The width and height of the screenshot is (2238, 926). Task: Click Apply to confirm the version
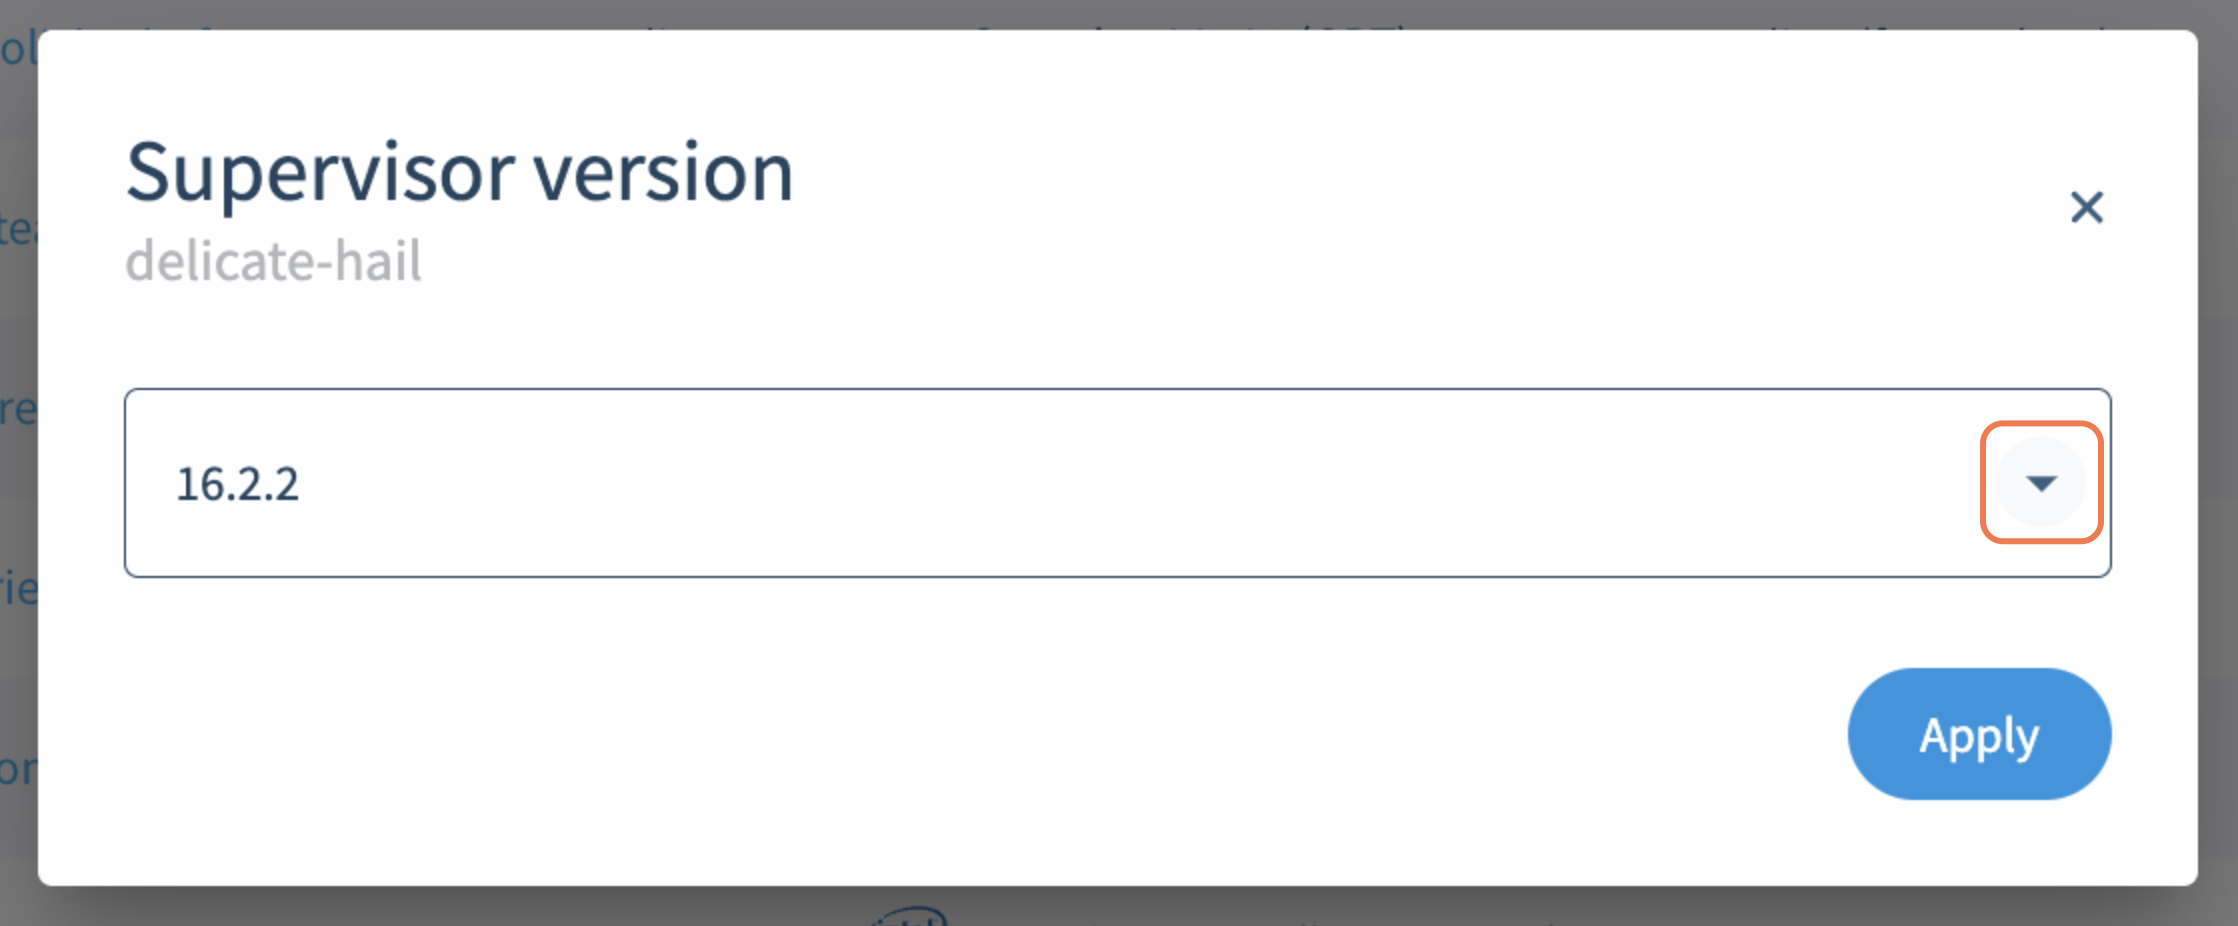(x=1978, y=734)
